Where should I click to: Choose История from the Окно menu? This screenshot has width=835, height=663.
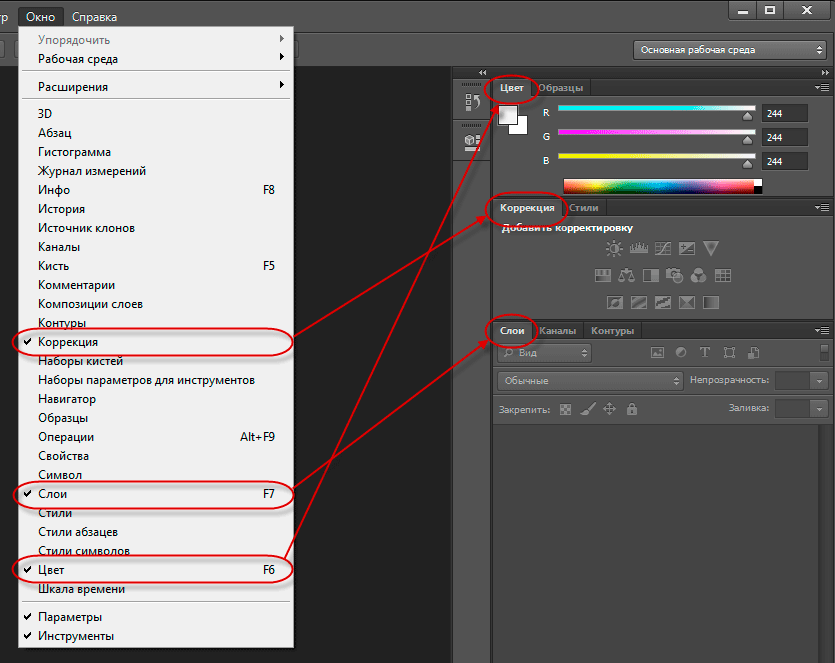(x=157, y=209)
